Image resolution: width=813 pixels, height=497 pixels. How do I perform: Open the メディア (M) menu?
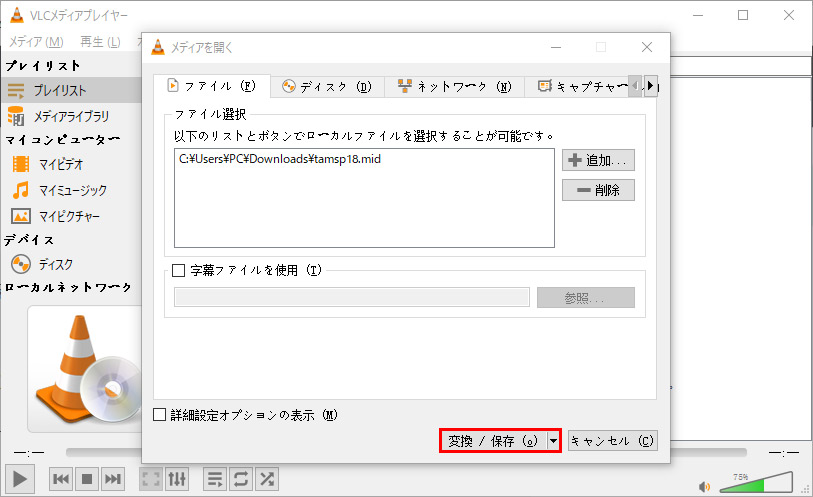[x=36, y=41]
